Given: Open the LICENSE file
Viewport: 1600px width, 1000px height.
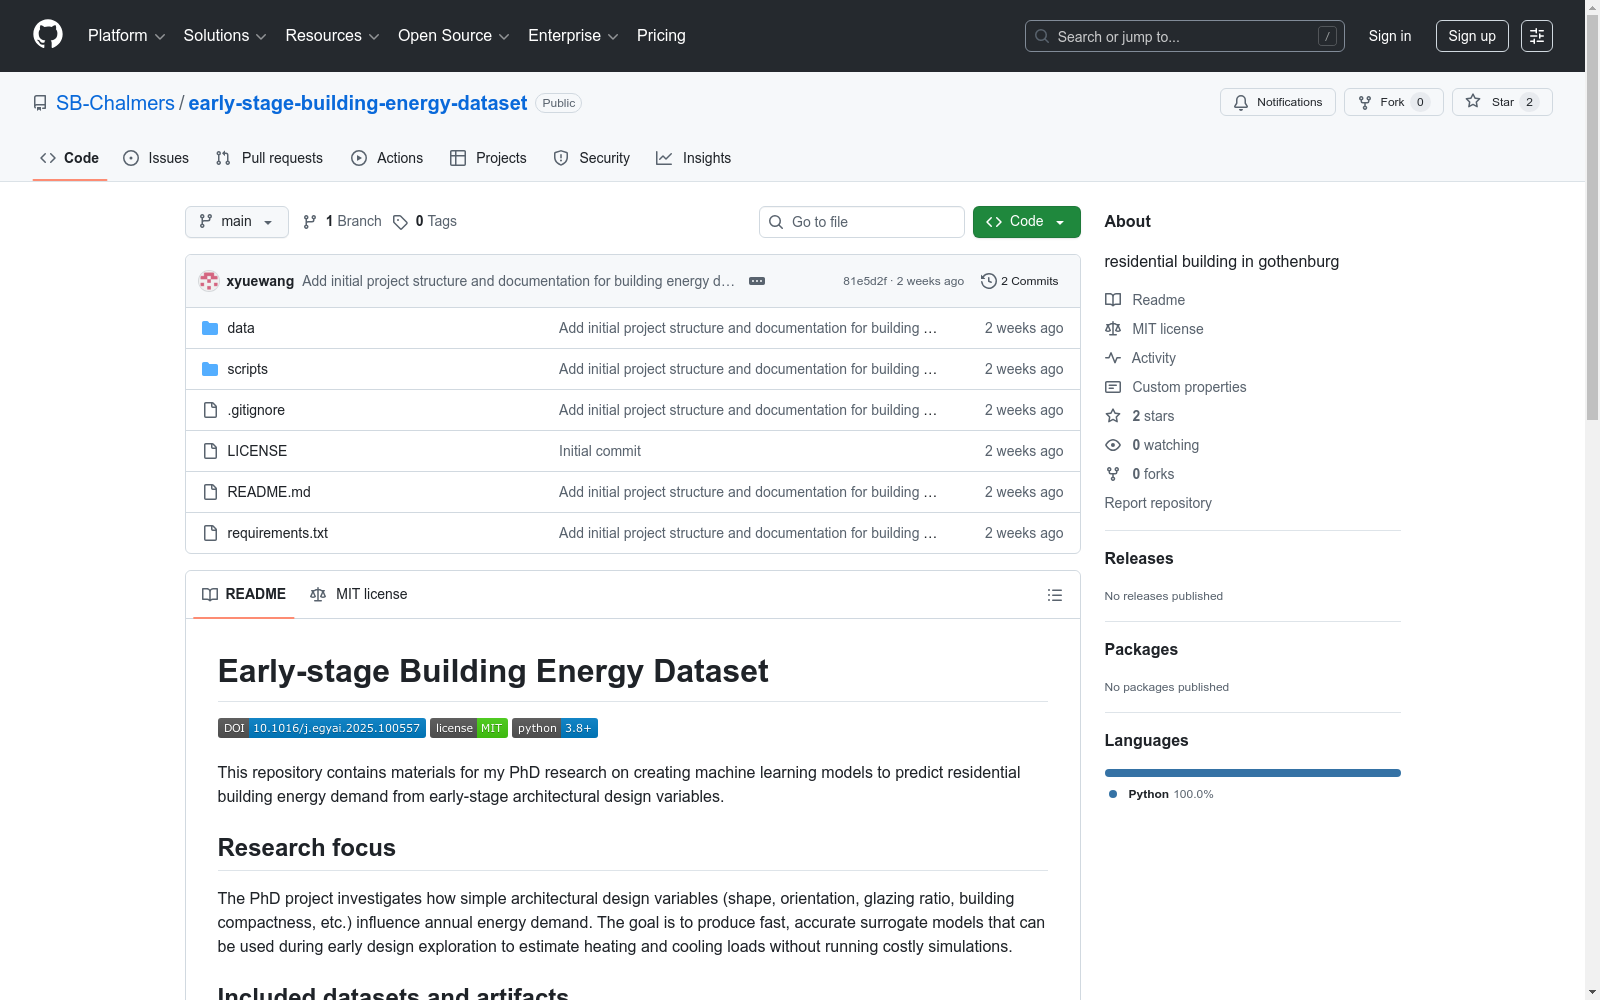Looking at the screenshot, I should (x=257, y=451).
